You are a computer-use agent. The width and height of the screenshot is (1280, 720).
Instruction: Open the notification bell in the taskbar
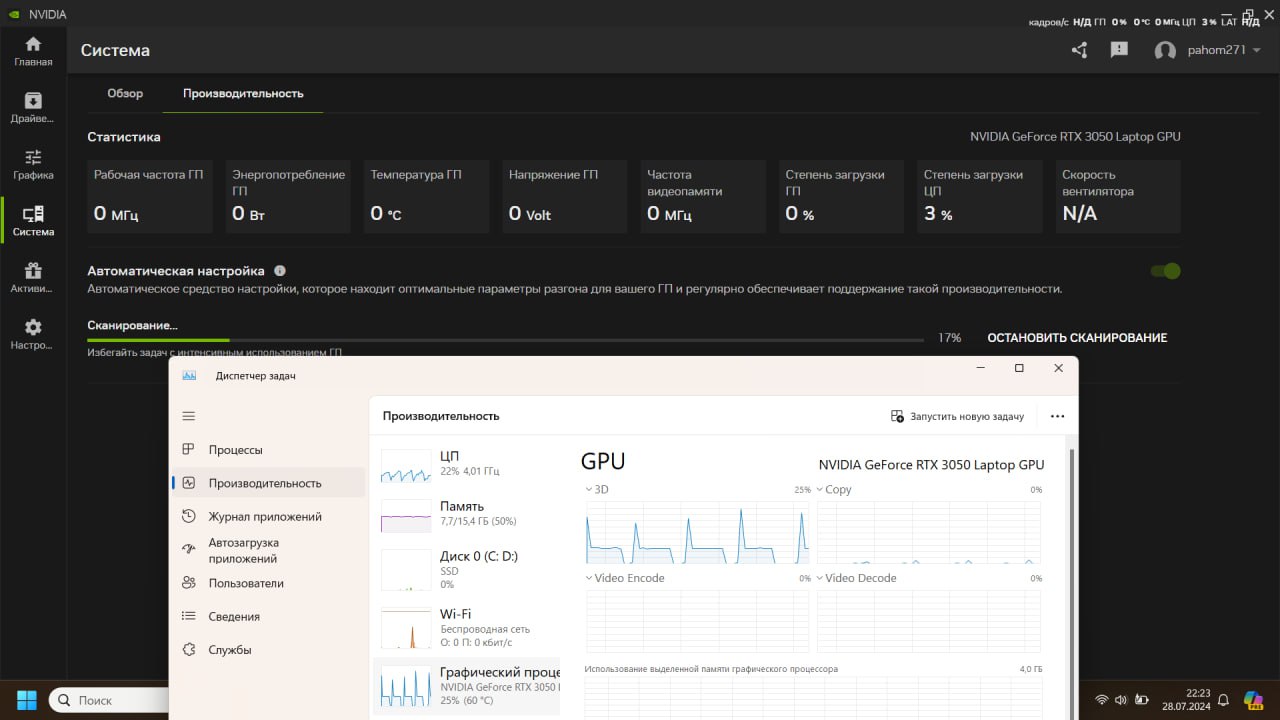click(x=1223, y=700)
